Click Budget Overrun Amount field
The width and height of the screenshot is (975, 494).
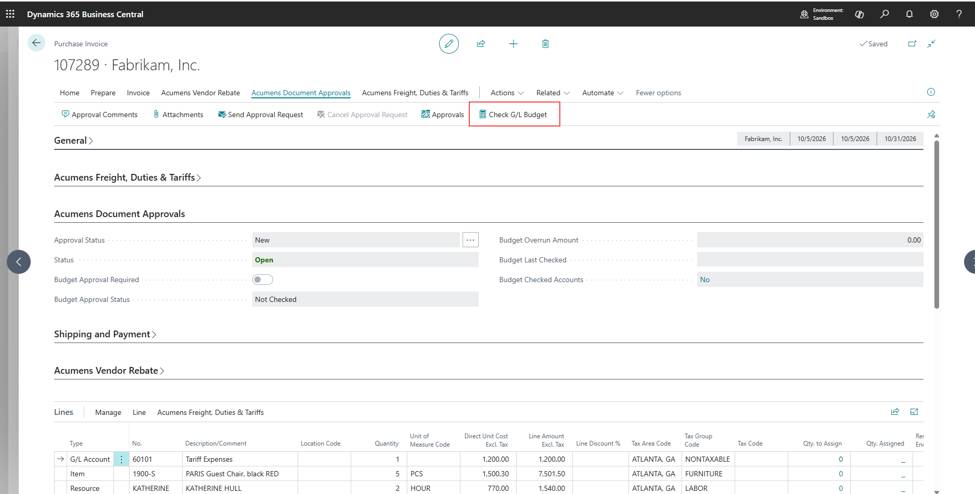click(x=810, y=240)
